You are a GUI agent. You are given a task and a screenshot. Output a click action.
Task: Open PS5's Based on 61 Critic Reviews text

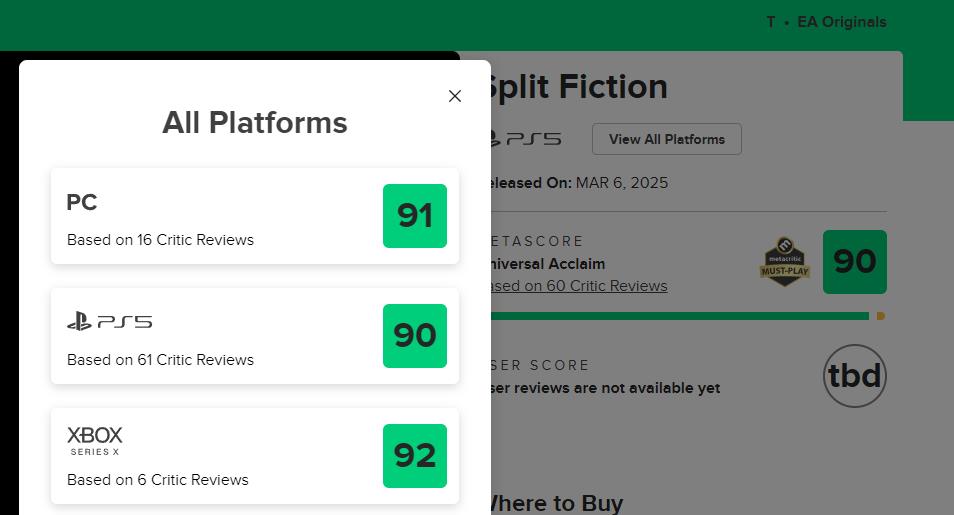tap(160, 360)
